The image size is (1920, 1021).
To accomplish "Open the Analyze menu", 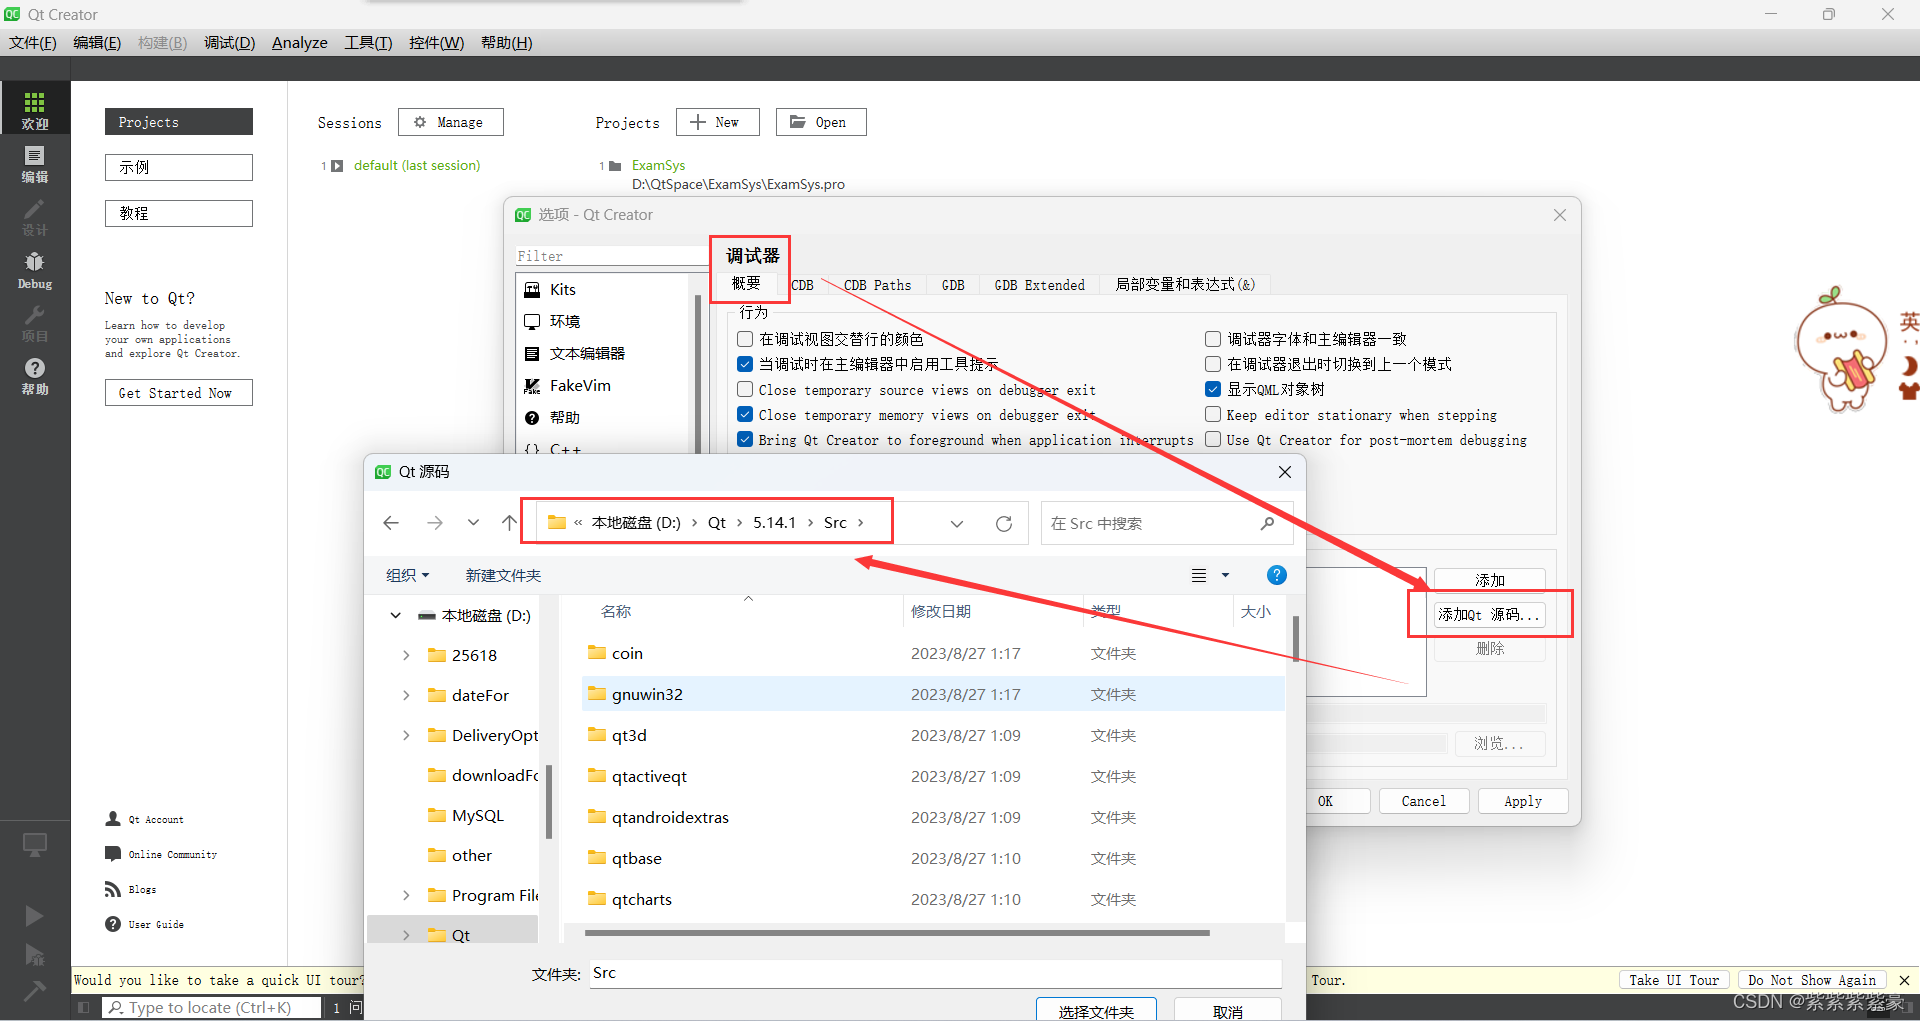I will coord(300,43).
